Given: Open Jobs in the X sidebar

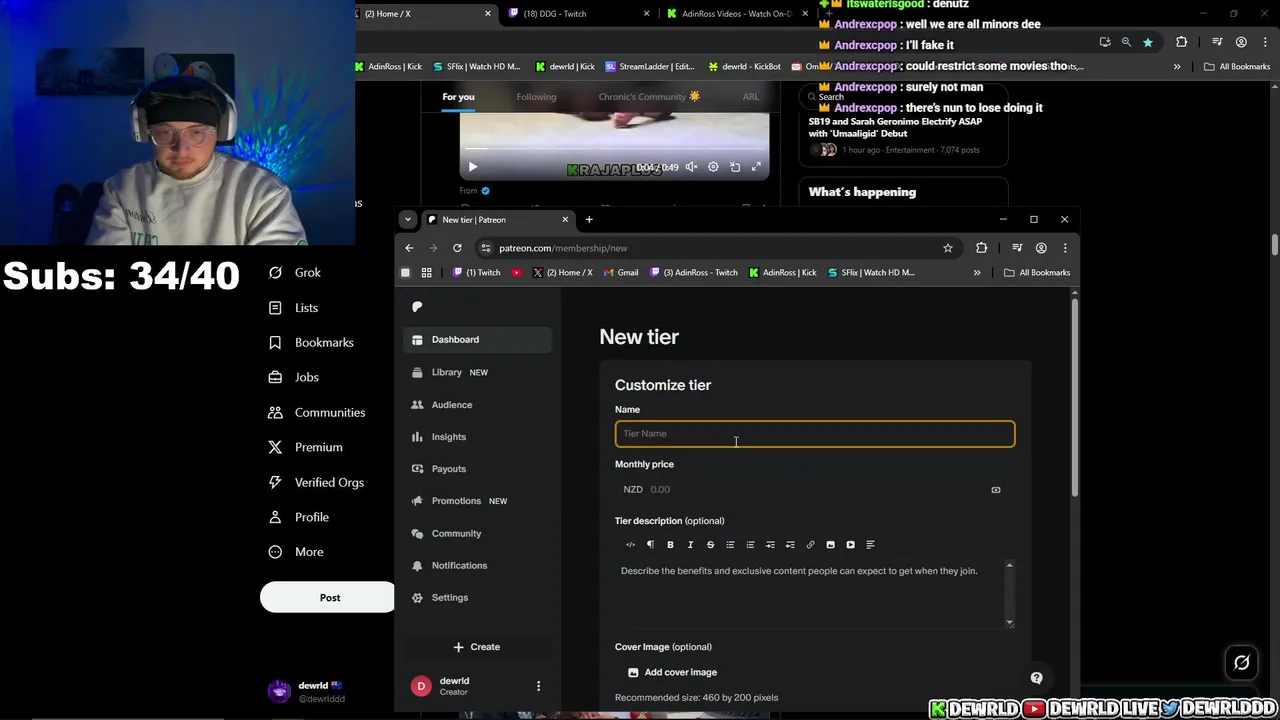Looking at the screenshot, I should [294, 378].
